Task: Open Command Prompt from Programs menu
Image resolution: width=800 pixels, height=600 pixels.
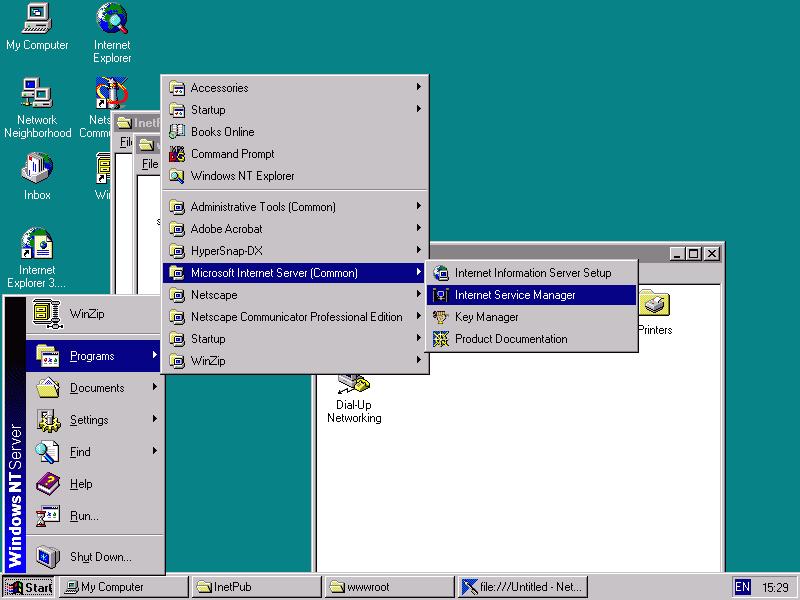Action: click(x=232, y=154)
